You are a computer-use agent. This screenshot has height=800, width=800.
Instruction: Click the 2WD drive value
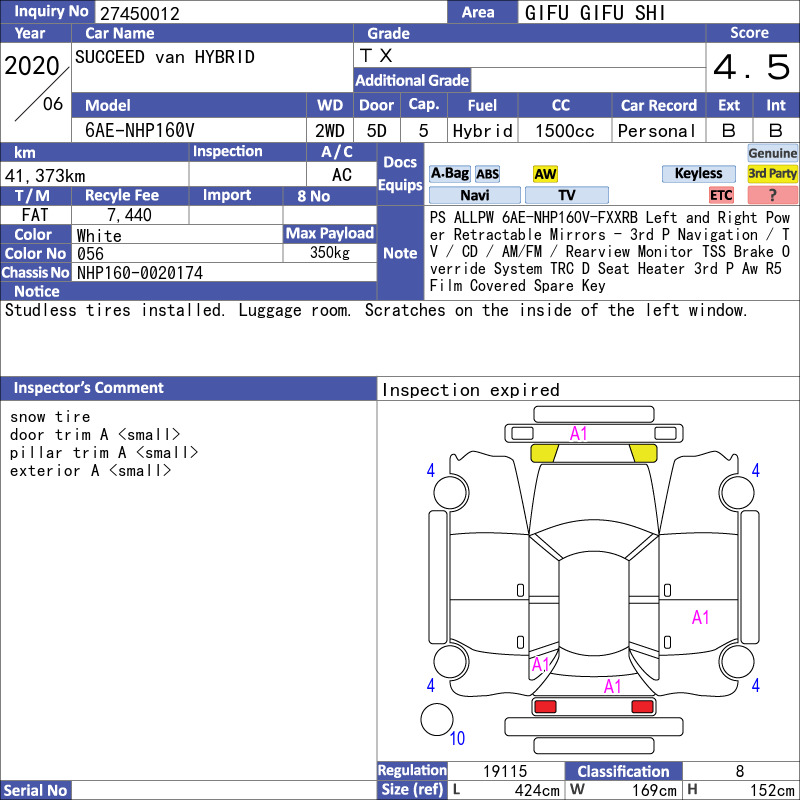coord(330,131)
